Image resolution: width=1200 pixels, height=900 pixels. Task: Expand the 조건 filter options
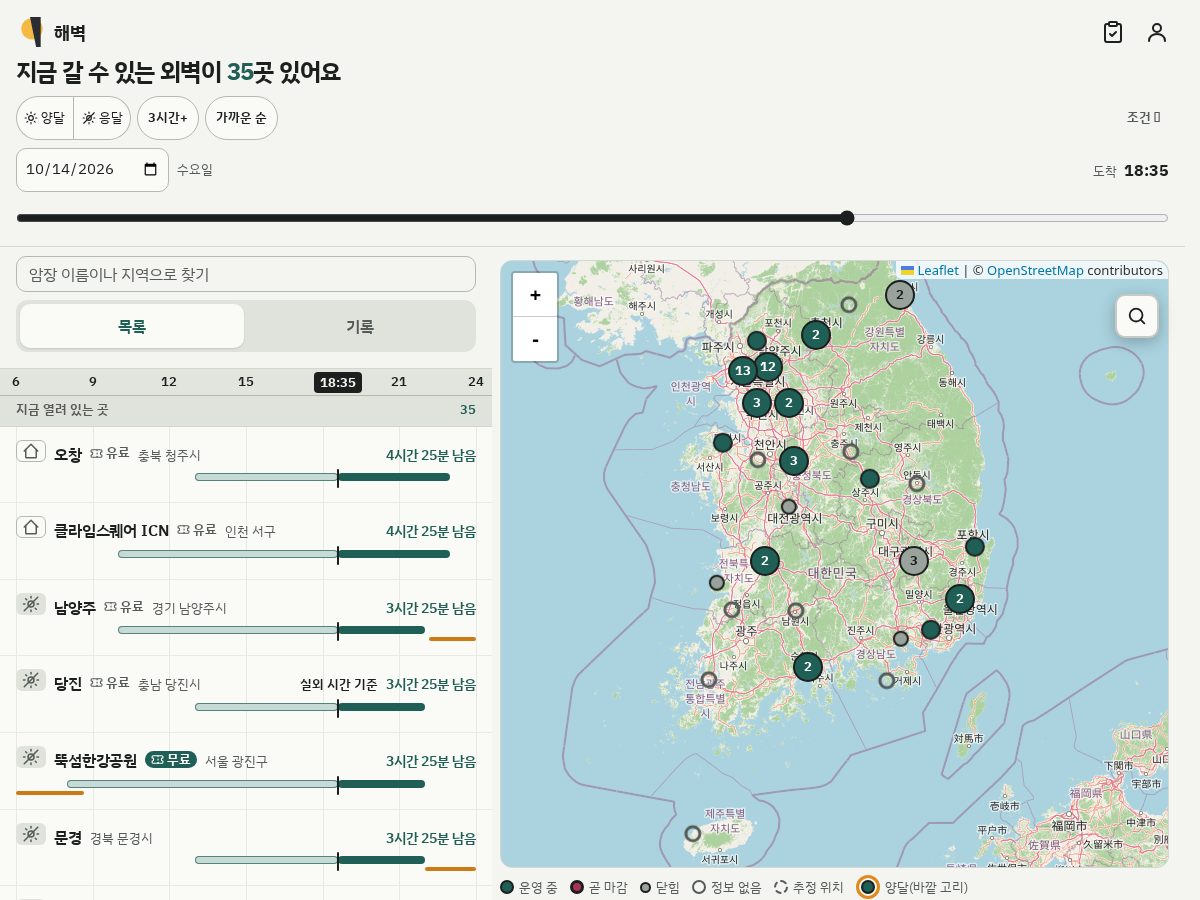(x=1143, y=117)
